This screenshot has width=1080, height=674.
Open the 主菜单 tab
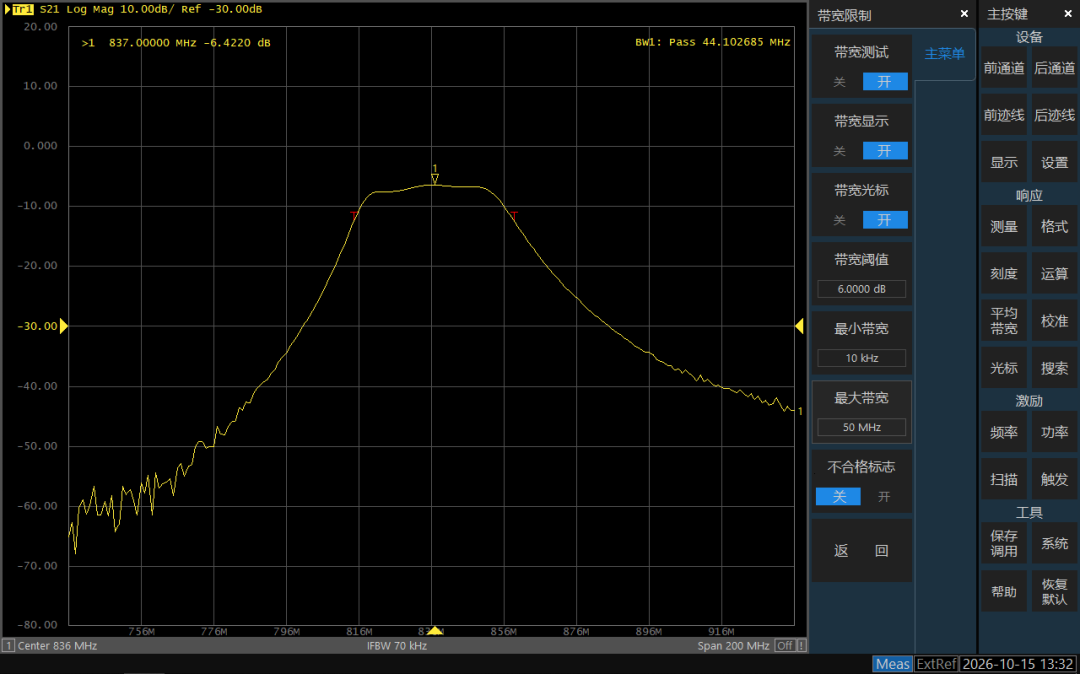coord(944,54)
